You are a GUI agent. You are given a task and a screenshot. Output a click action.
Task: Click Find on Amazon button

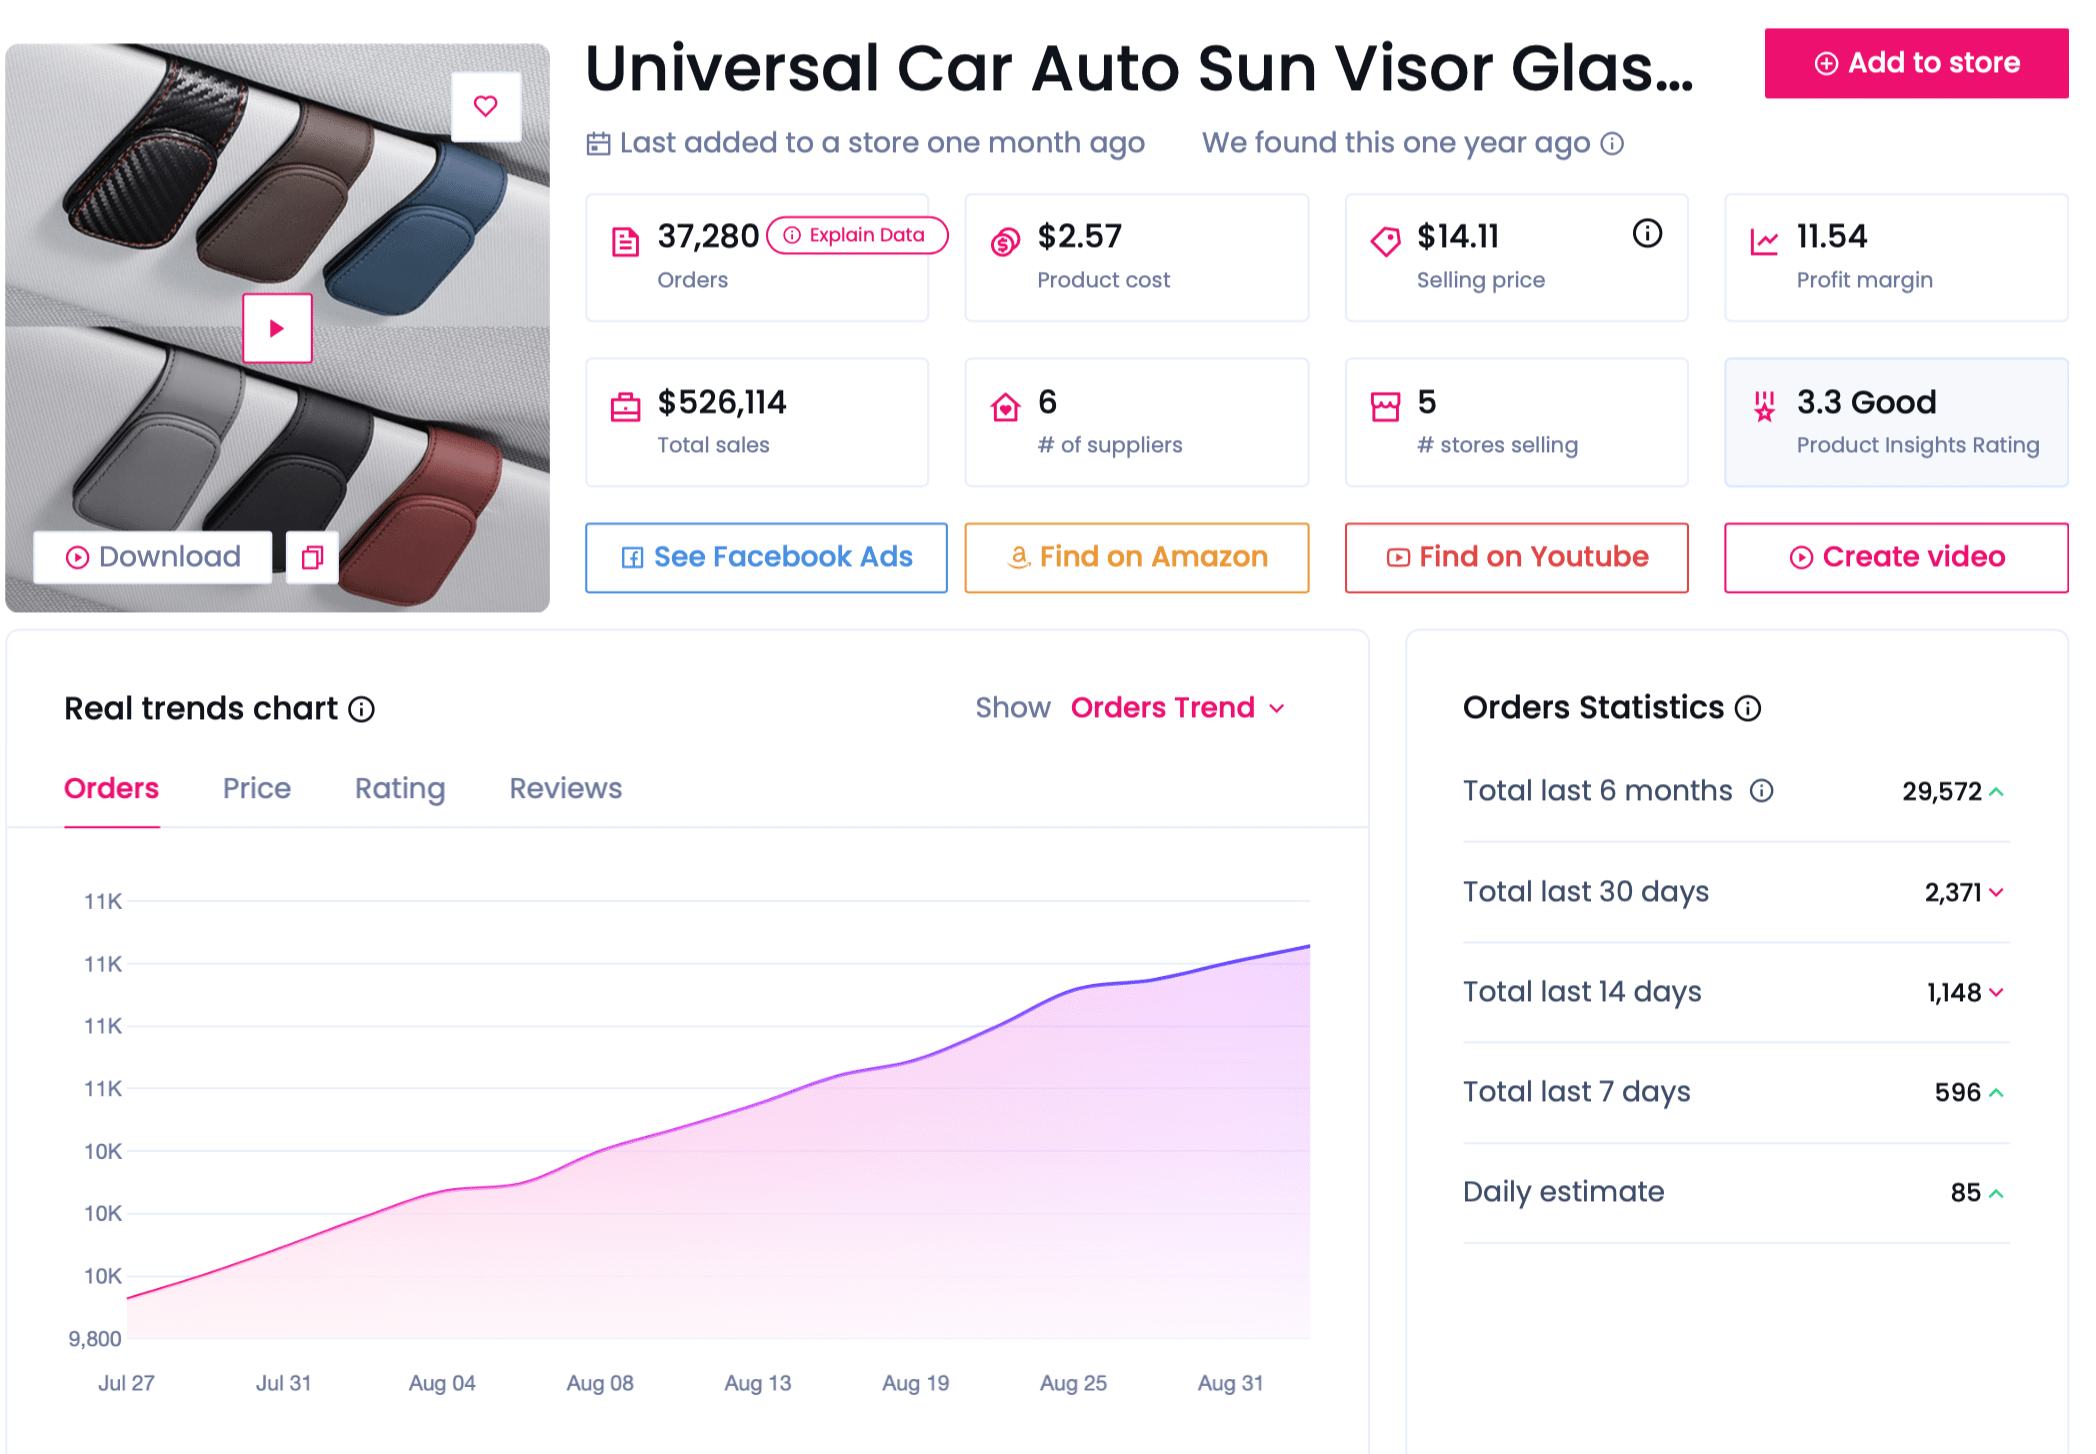[x=1136, y=557]
